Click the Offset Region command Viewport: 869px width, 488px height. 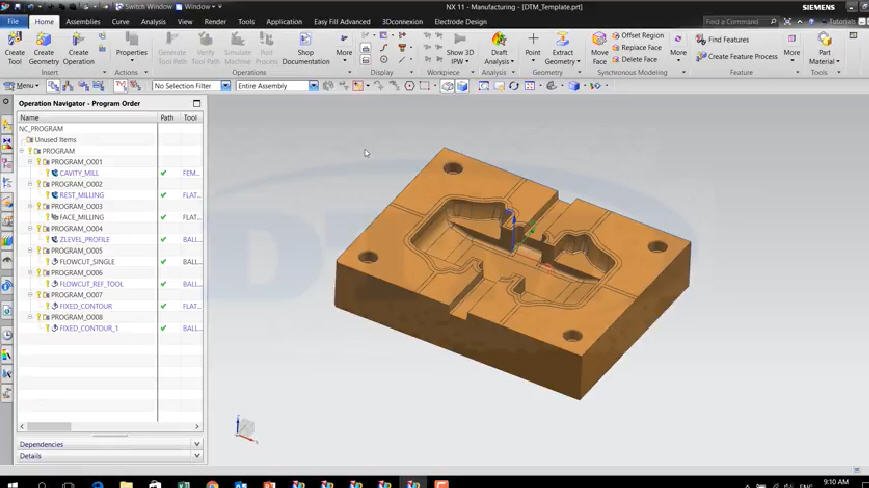tap(638, 35)
